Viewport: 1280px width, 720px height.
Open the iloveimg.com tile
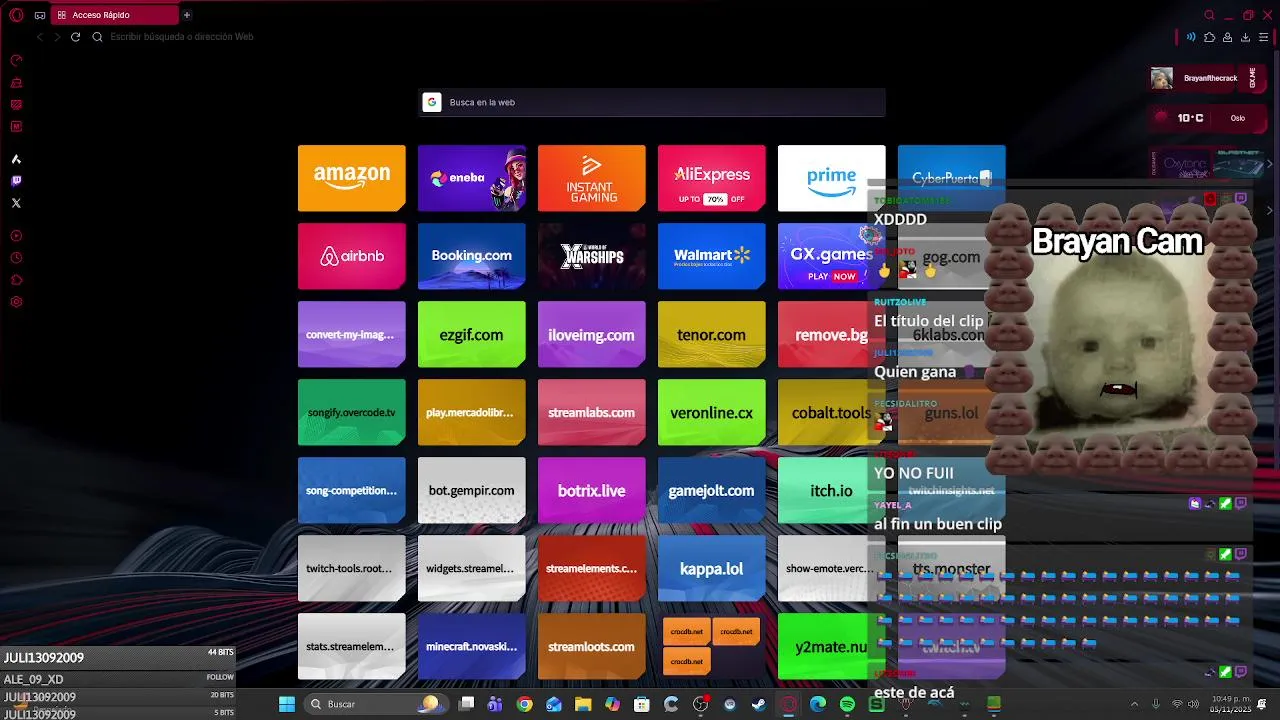[592, 334]
